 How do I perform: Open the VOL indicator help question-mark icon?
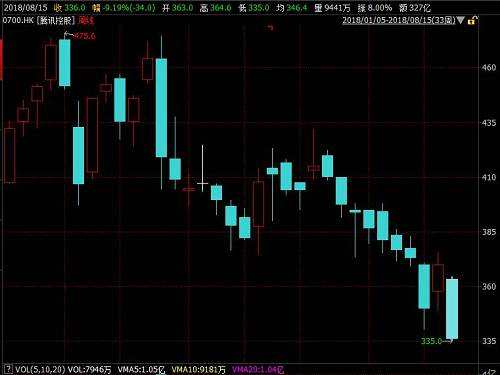(x=9, y=369)
